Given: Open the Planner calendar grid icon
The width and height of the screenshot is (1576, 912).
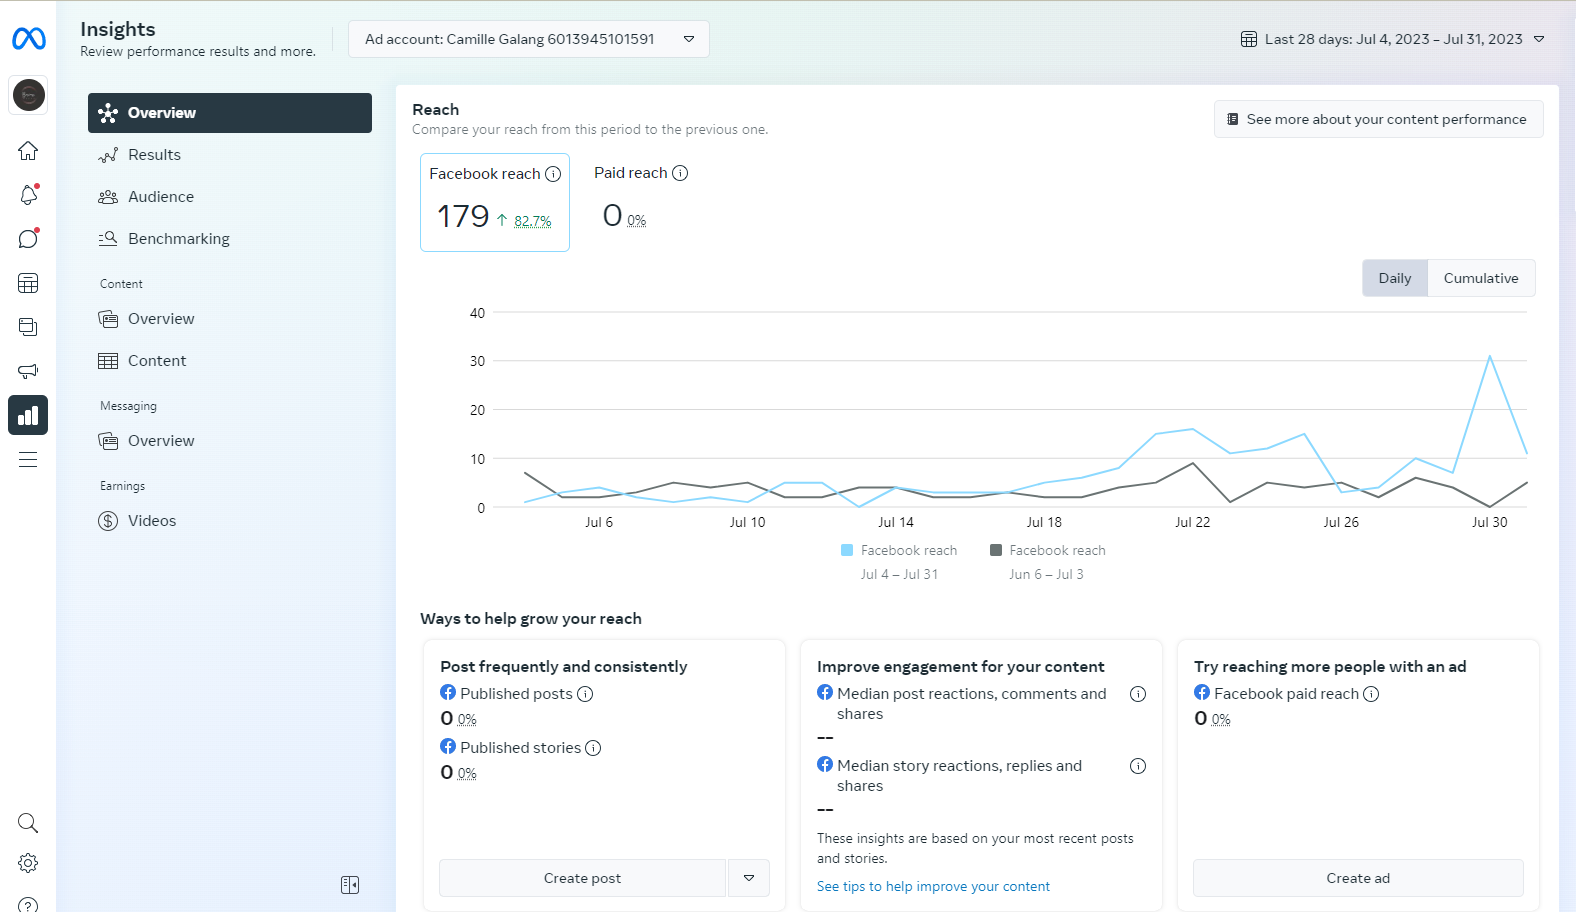Looking at the screenshot, I should click(x=28, y=283).
